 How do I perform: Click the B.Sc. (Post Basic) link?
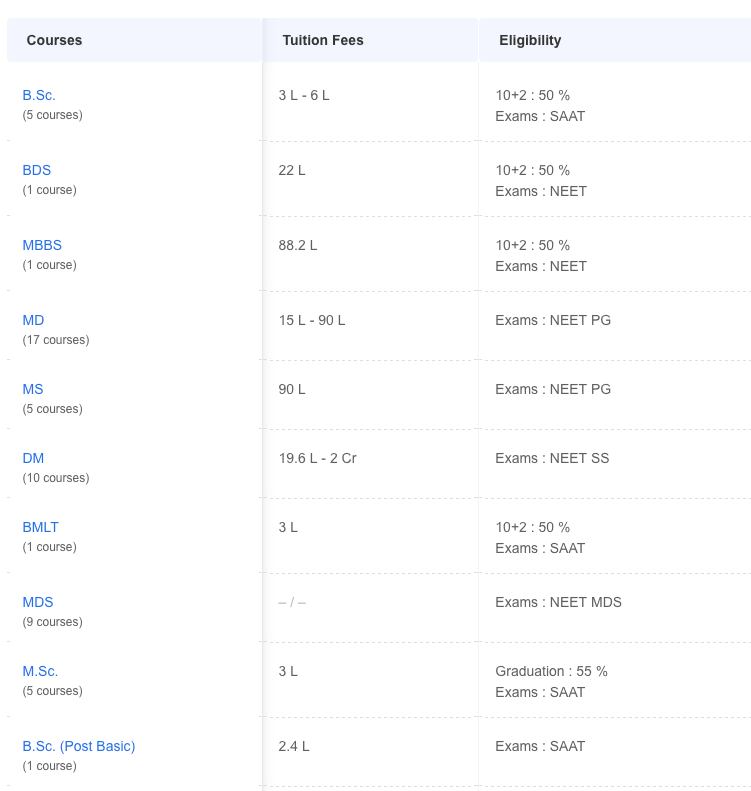pyautogui.click(x=79, y=746)
